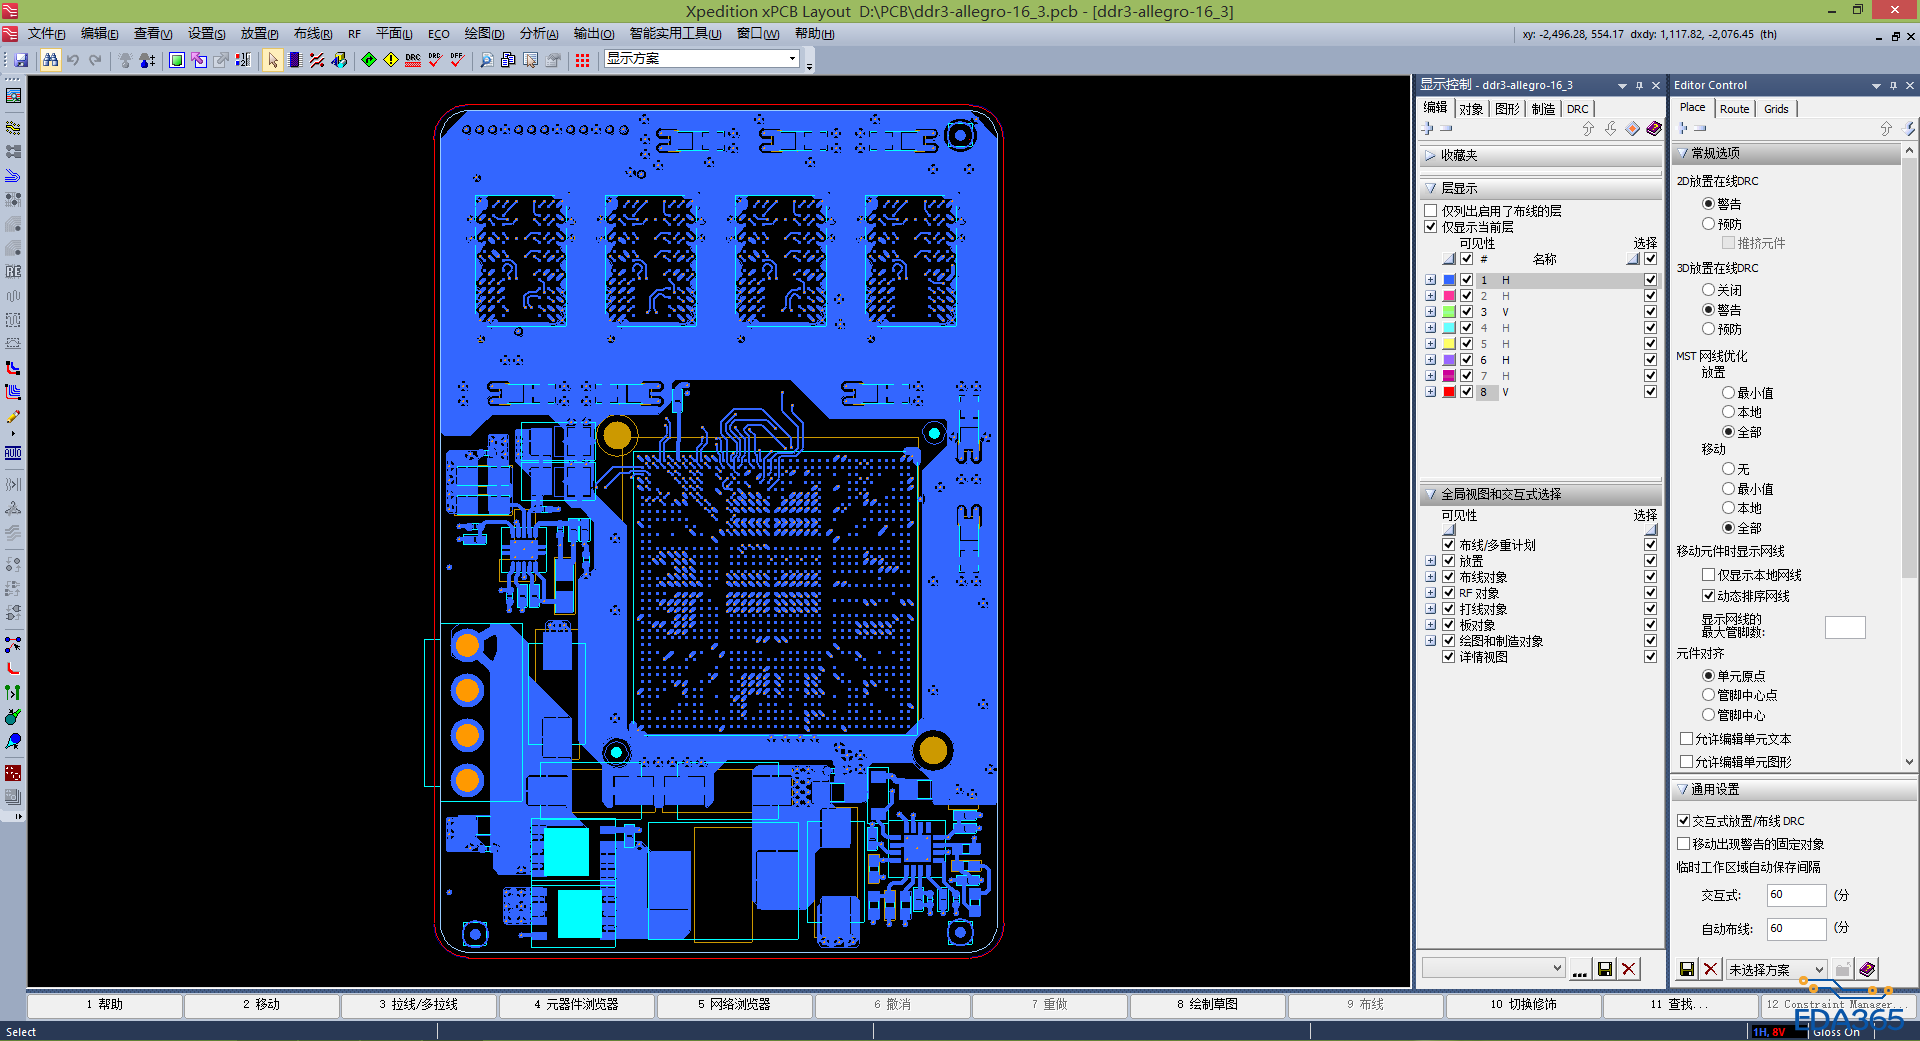Viewport: 1920px width, 1041px height.
Task: Expand layer 1 tree node
Action: tap(1431, 280)
